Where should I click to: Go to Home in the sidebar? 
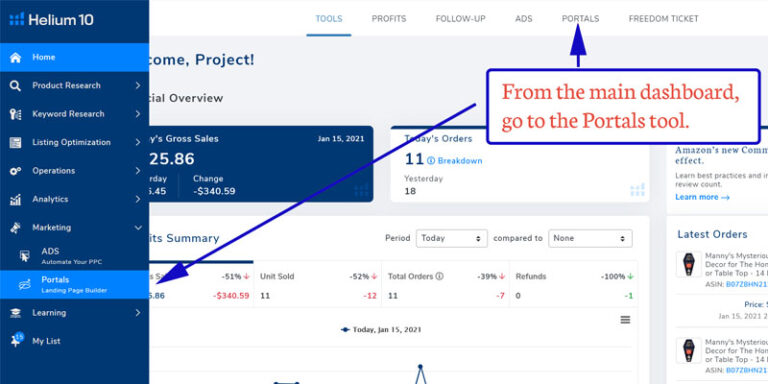pos(74,57)
